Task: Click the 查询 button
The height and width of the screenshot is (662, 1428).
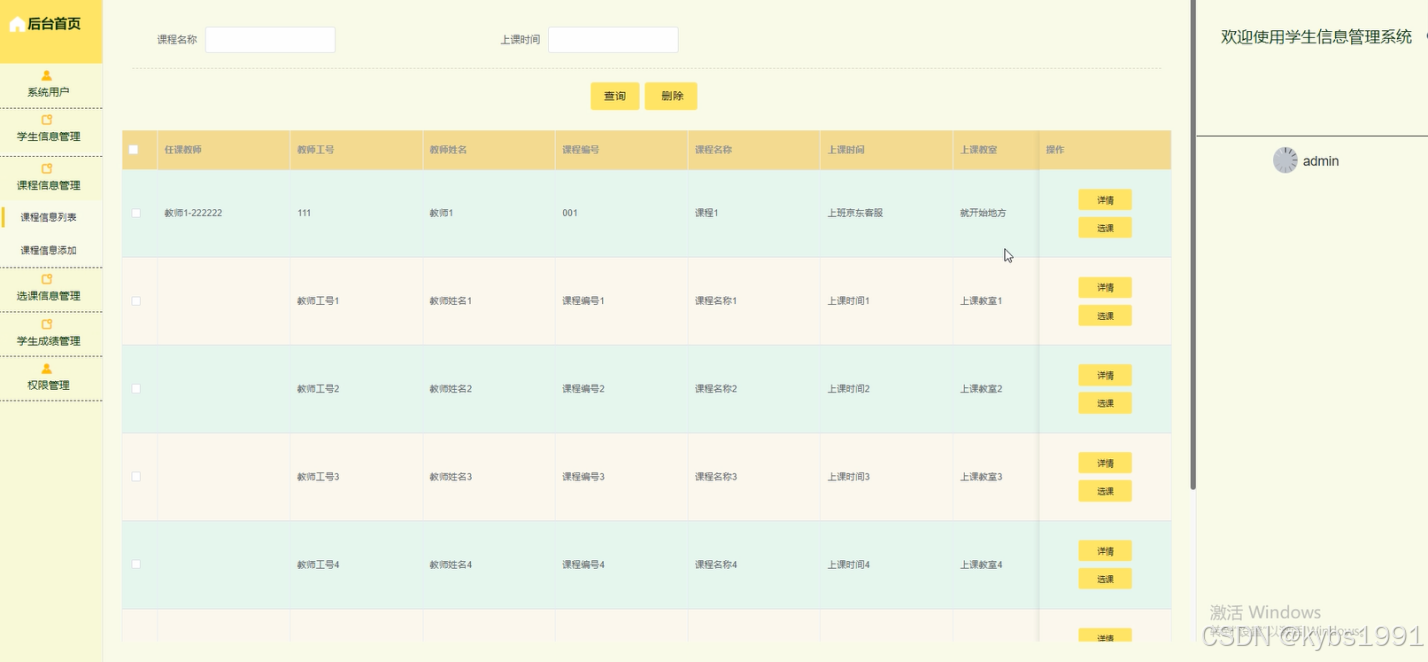Action: 615,96
